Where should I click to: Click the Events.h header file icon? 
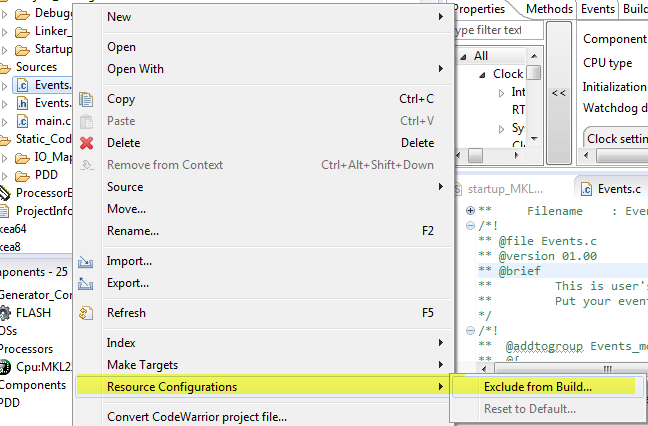pos(22,103)
